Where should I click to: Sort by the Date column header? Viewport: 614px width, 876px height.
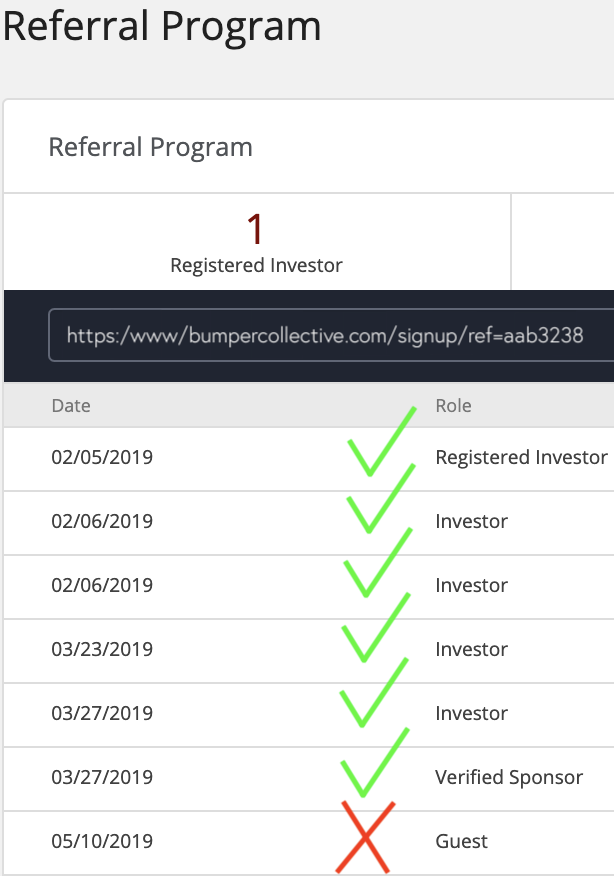click(x=71, y=406)
